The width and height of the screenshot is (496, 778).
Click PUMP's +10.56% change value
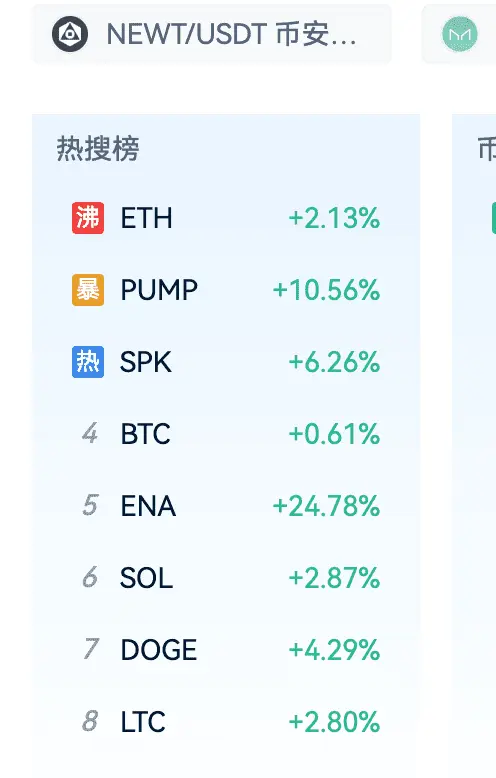(326, 290)
